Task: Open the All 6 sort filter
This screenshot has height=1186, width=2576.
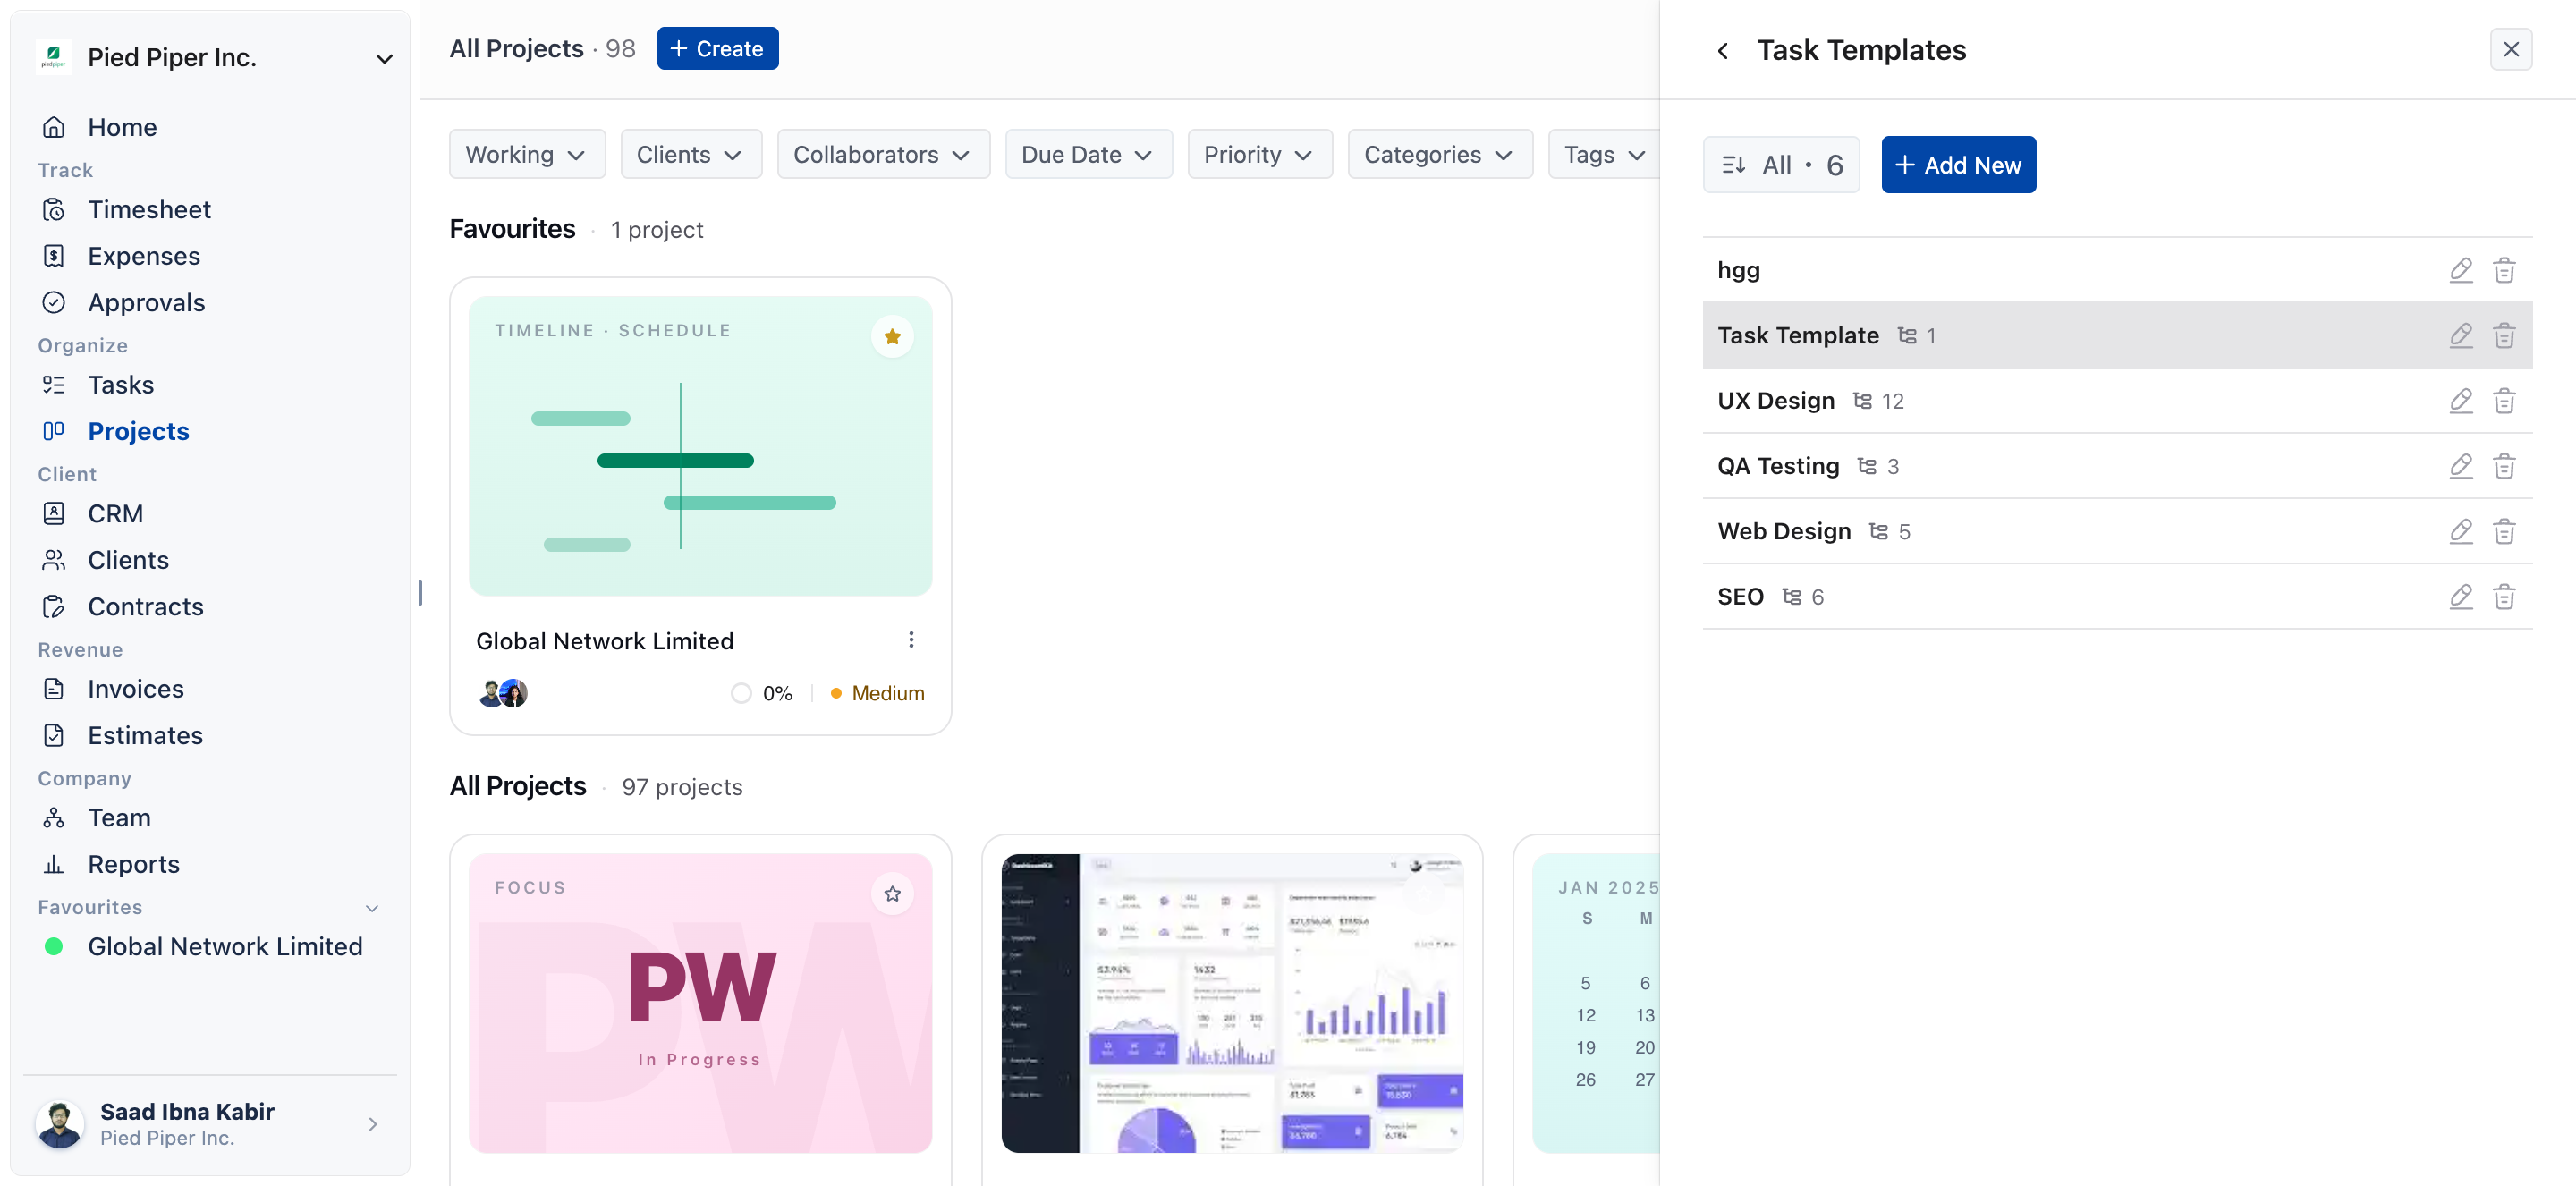Action: pos(1780,164)
